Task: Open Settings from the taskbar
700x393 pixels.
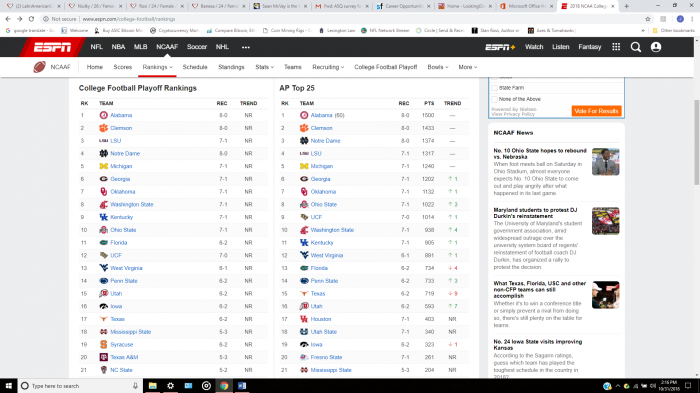Action: point(171,386)
